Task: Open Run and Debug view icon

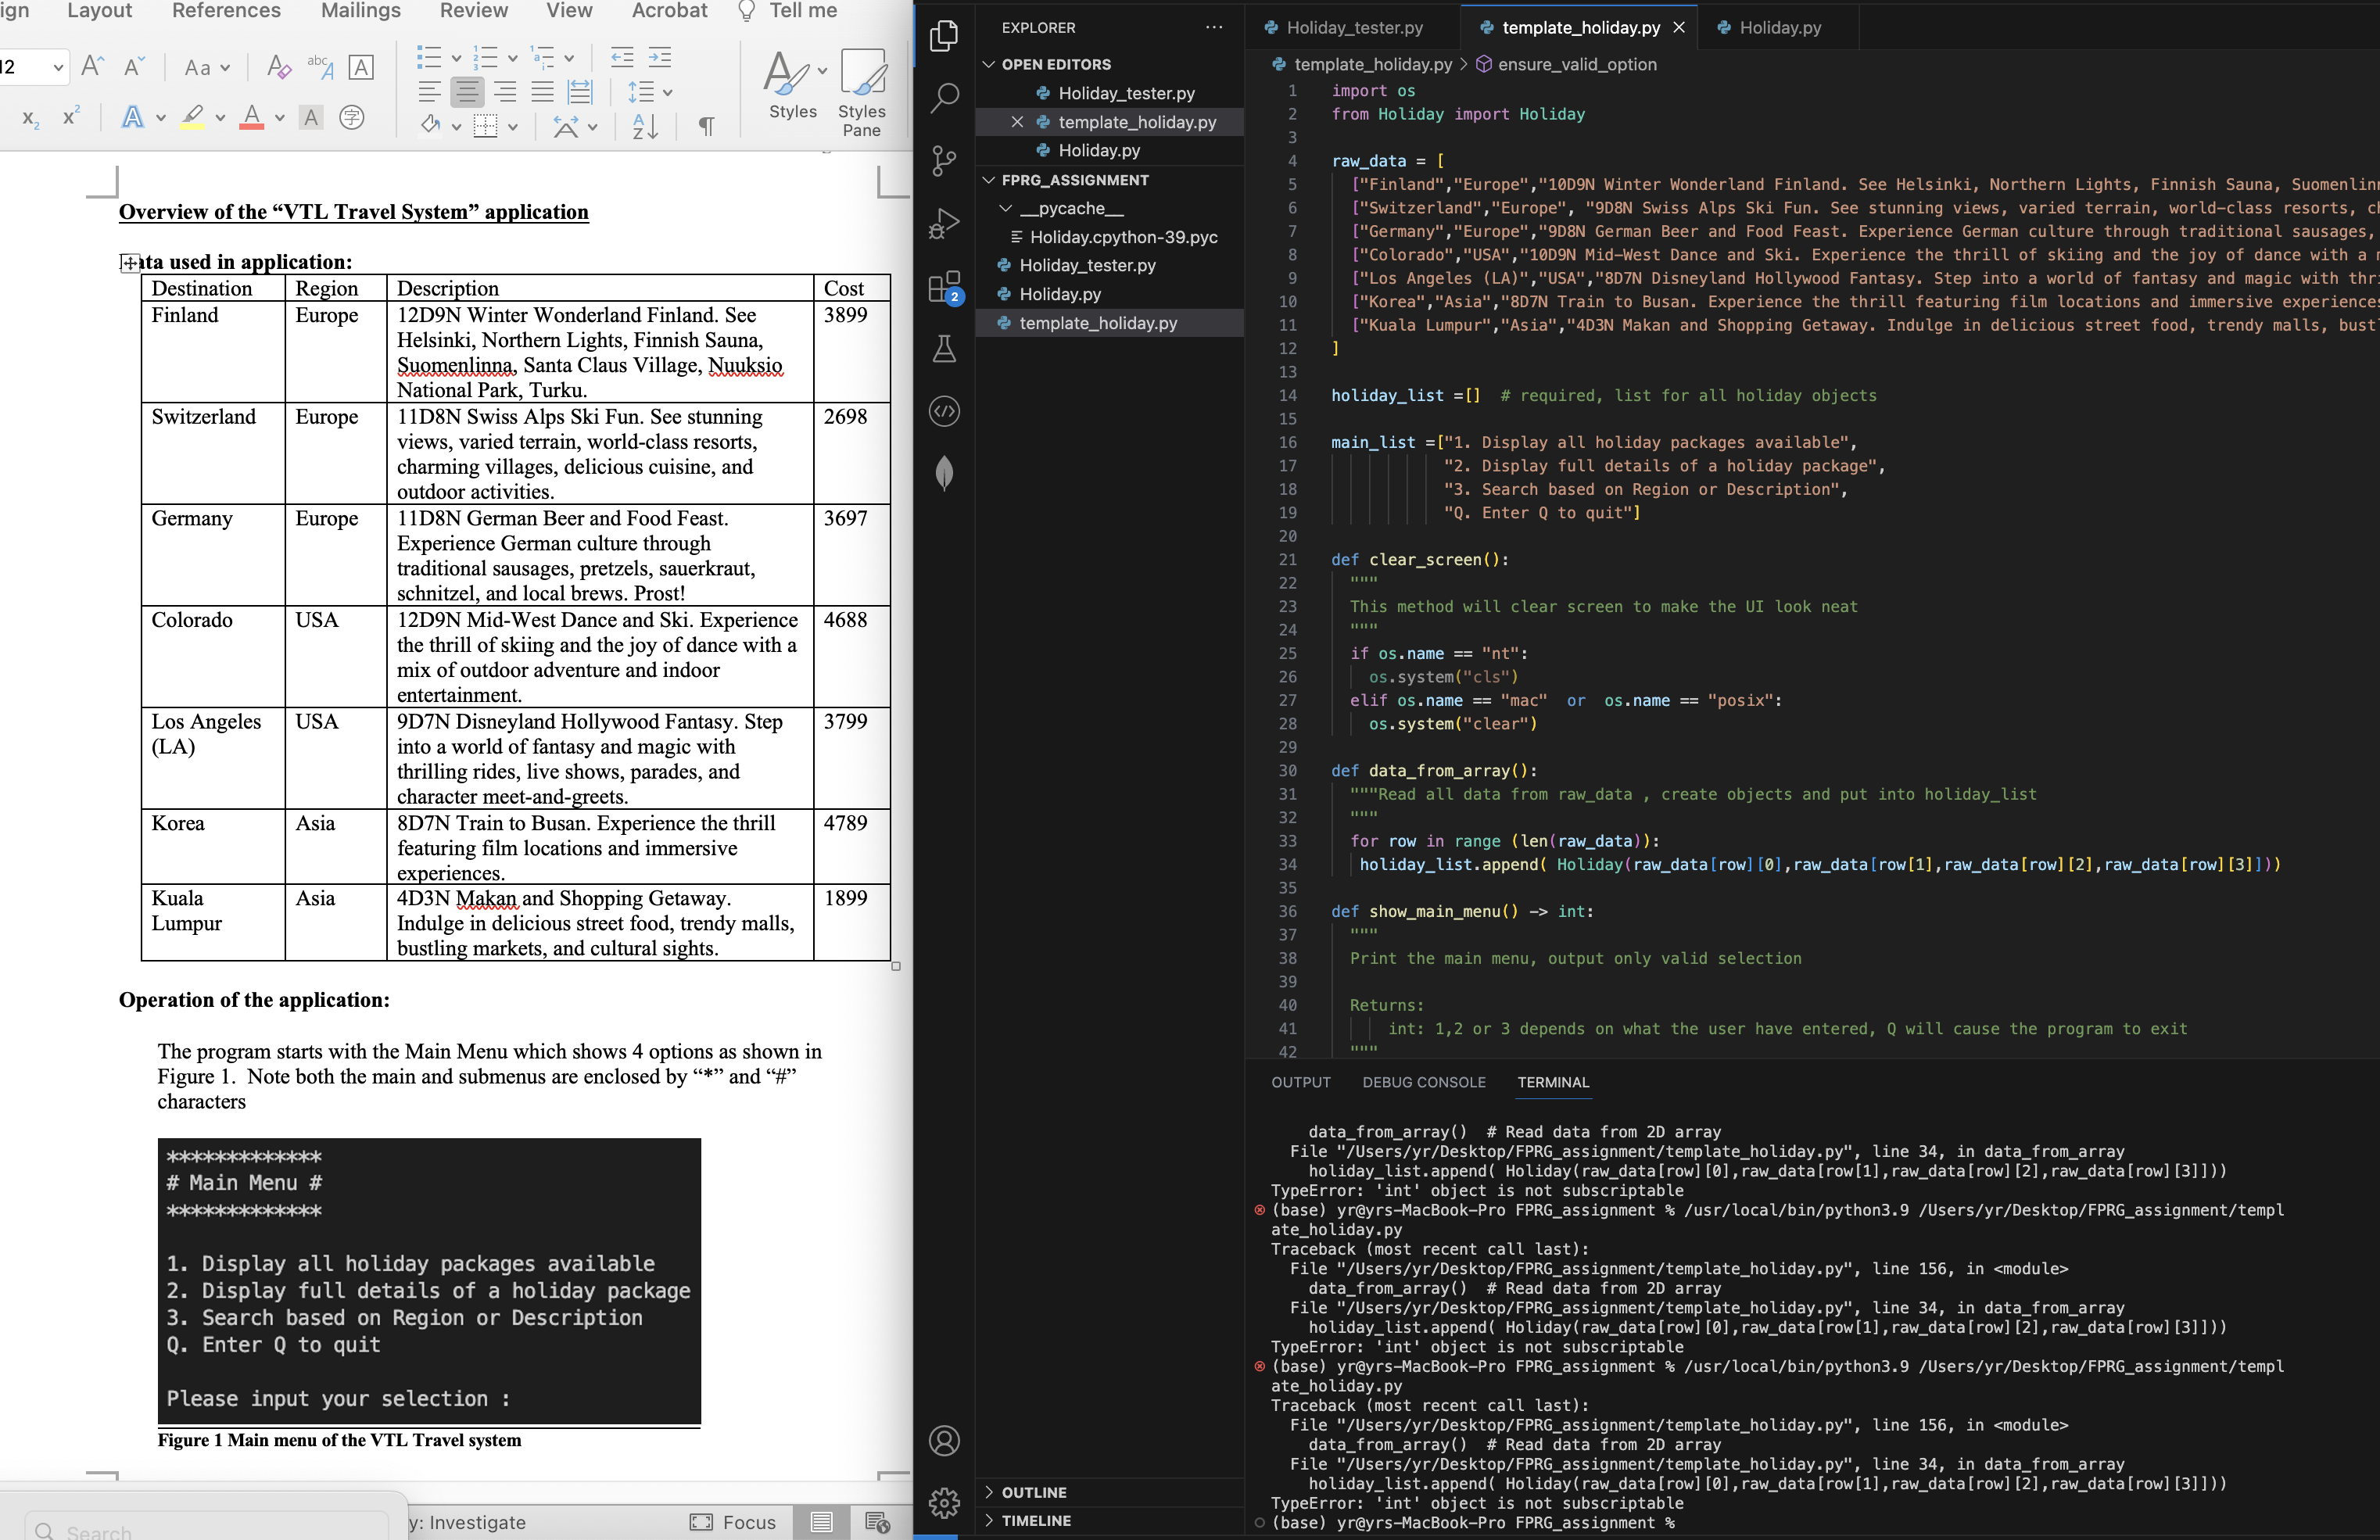Action: 944,223
